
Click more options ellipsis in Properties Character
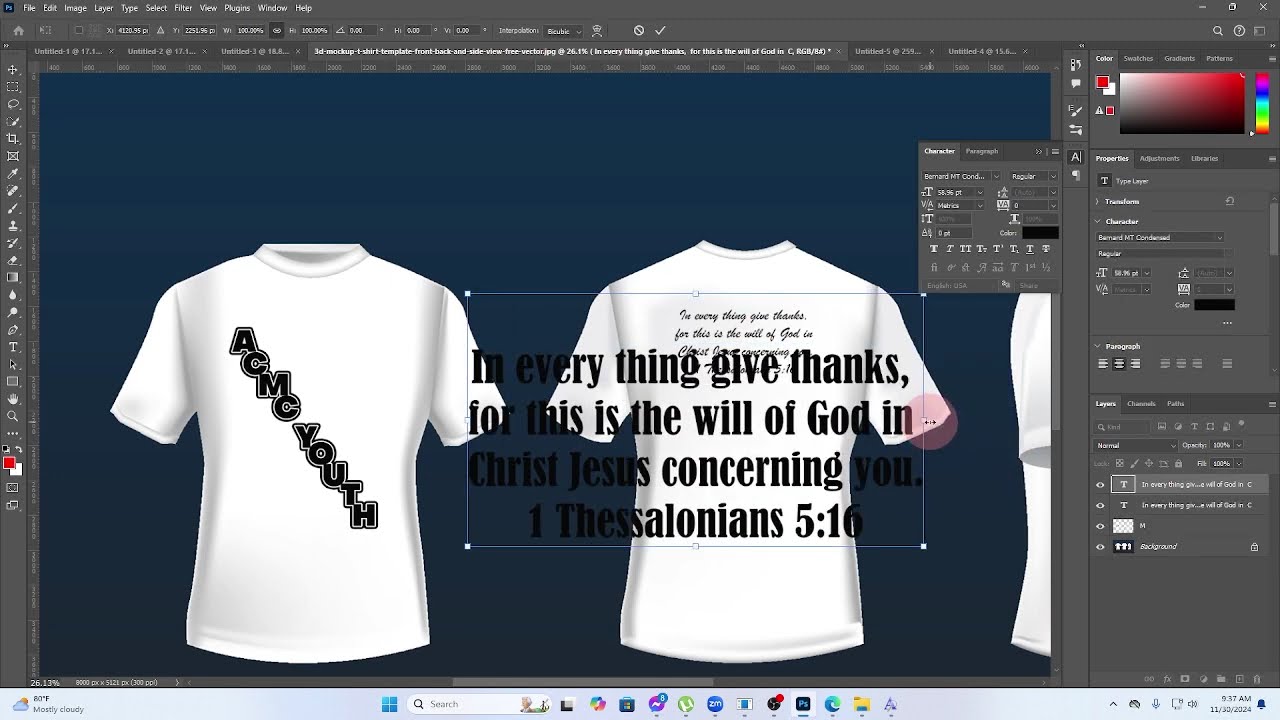(x=1227, y=323)
